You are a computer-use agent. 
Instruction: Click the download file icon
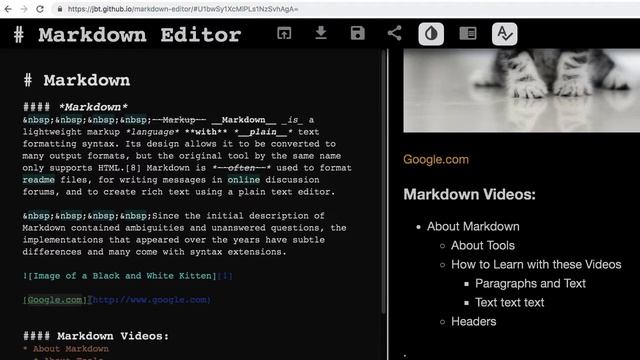[321, 33]
